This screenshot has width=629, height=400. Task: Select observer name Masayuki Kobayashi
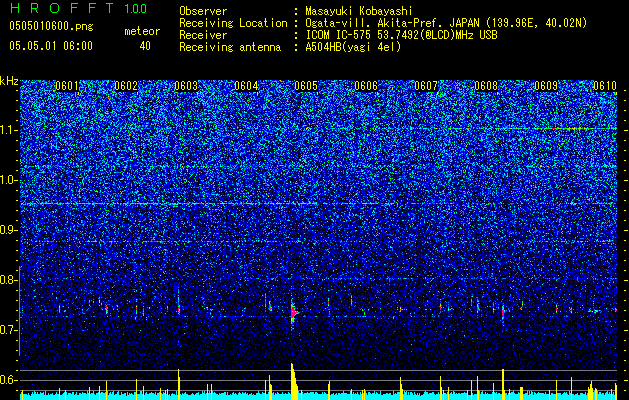tap(359, 11)
